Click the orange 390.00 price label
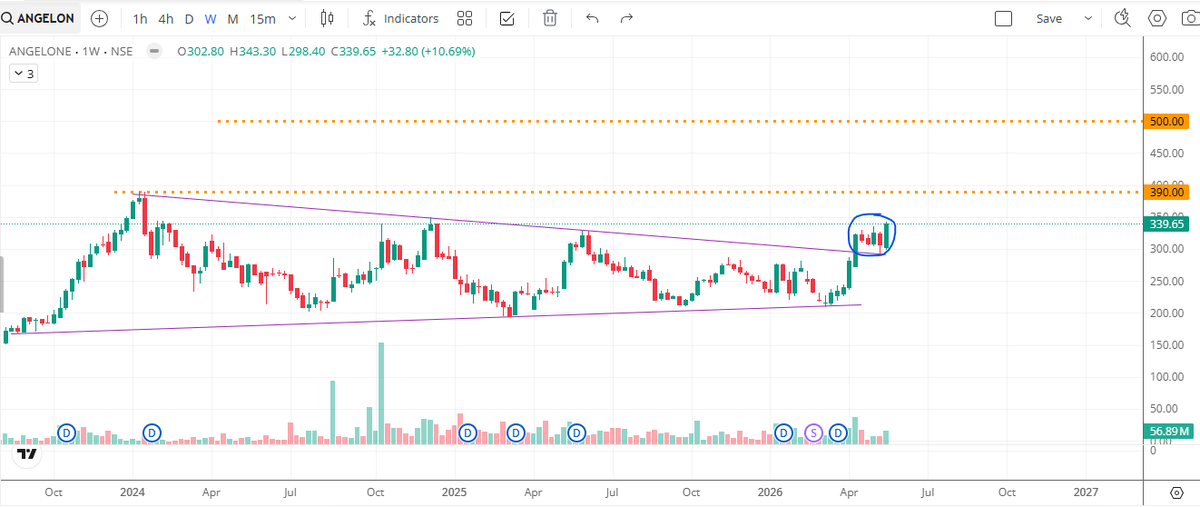The image size is (1200, 507). pos(1166,191)
